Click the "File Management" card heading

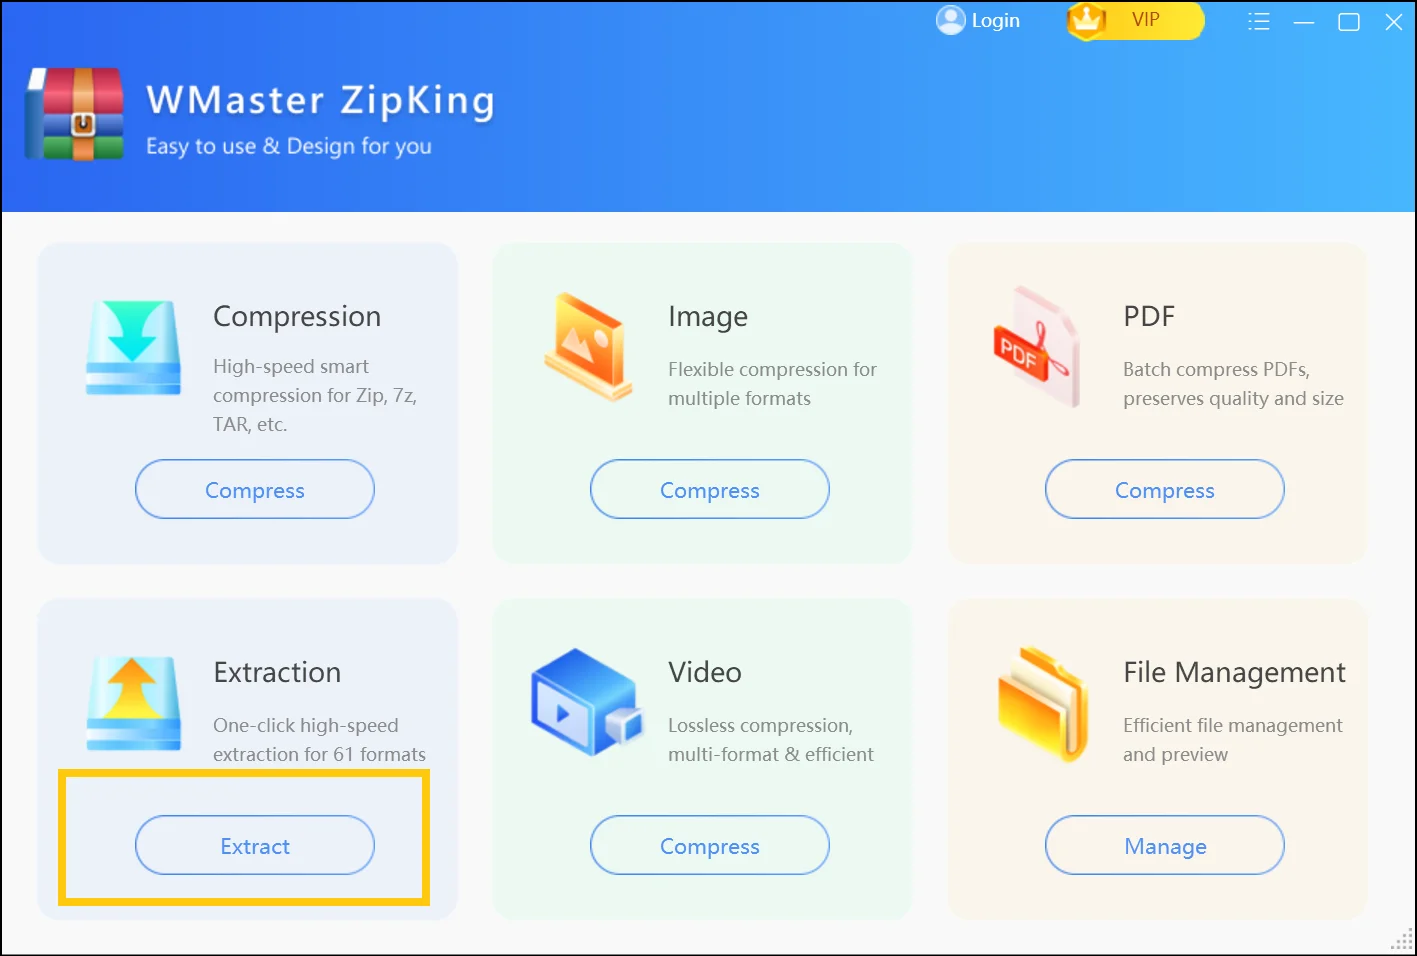click(x=1234, y=672)
